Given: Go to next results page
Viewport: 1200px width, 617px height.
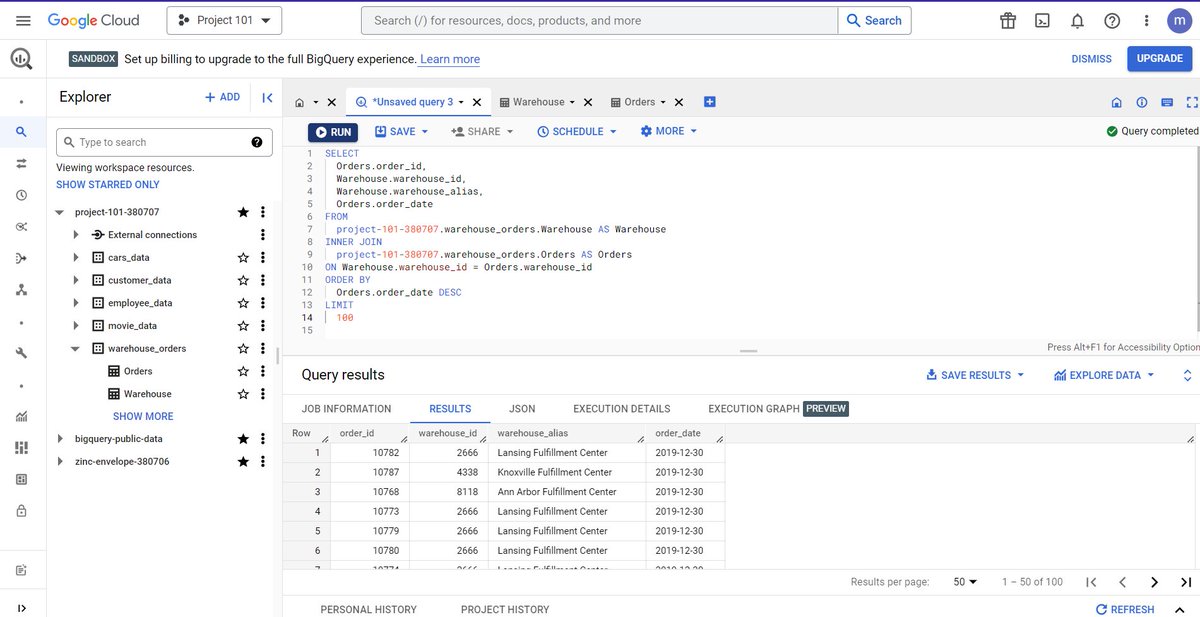Looking at the screenshot, I should 1154,582.
